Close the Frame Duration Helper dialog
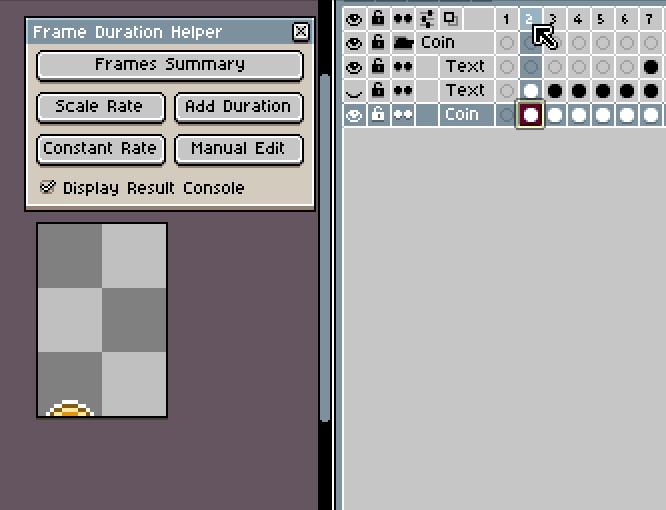The image size is (666, 510). 301,31
